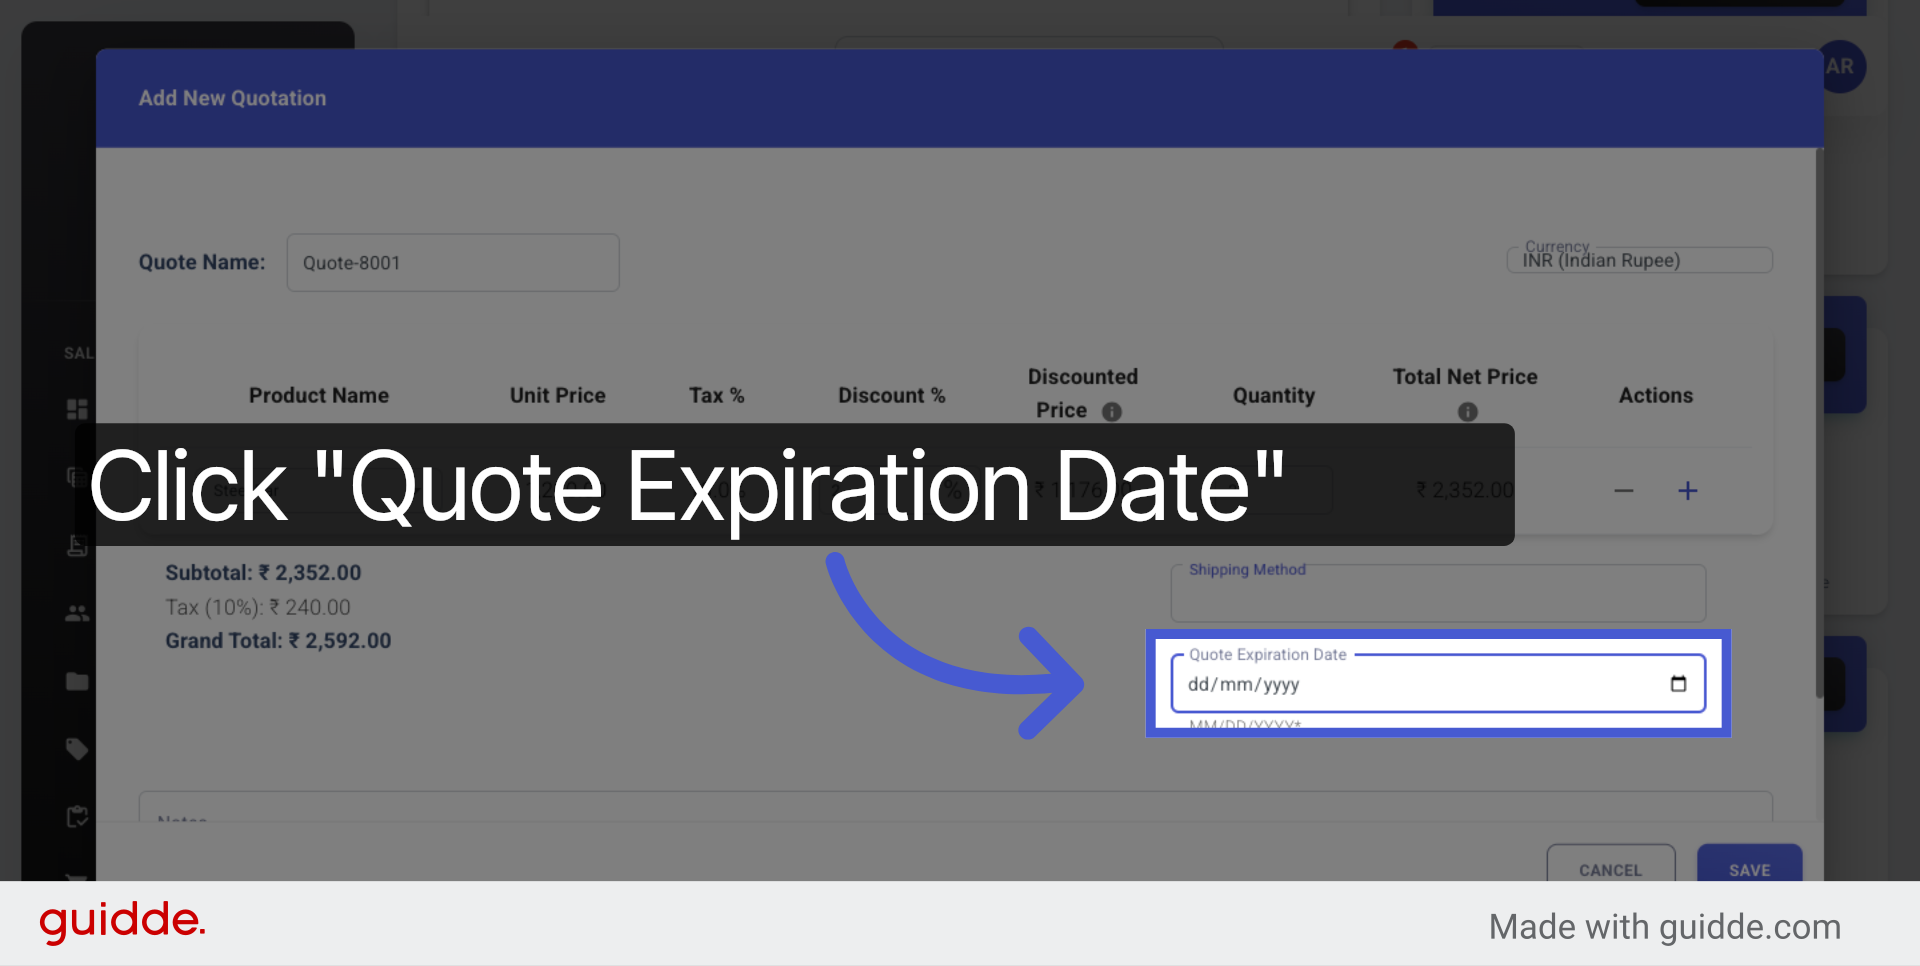1920x966 pixels.
Task: Click the Add New Quotation dialog title
Action: click(x=233, y=98)
